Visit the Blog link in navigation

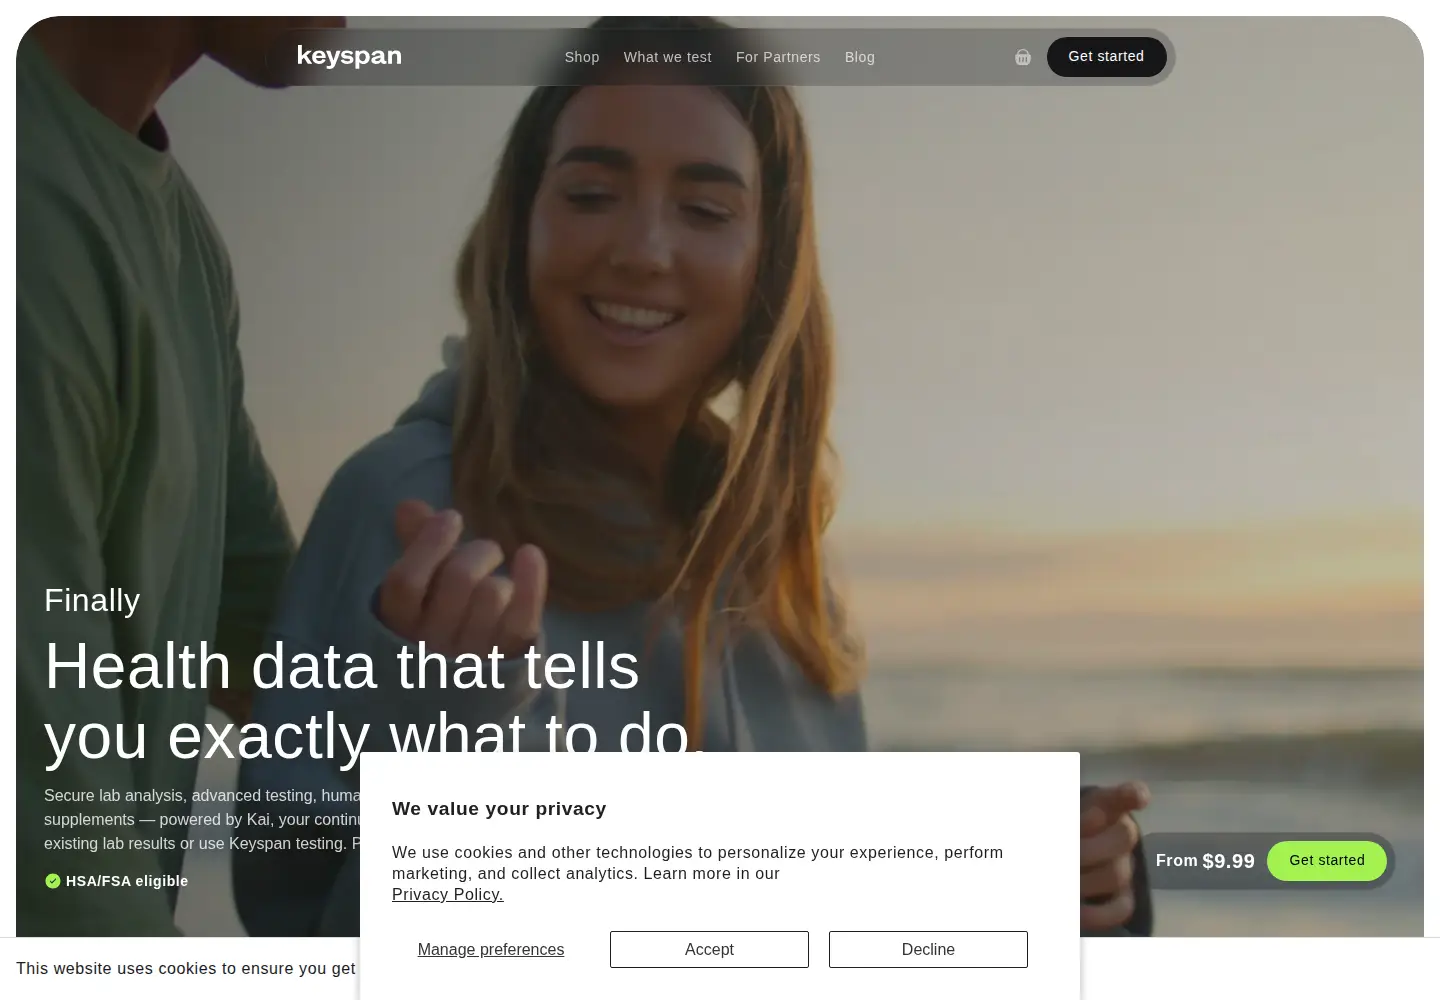click(x=860, y=57)
